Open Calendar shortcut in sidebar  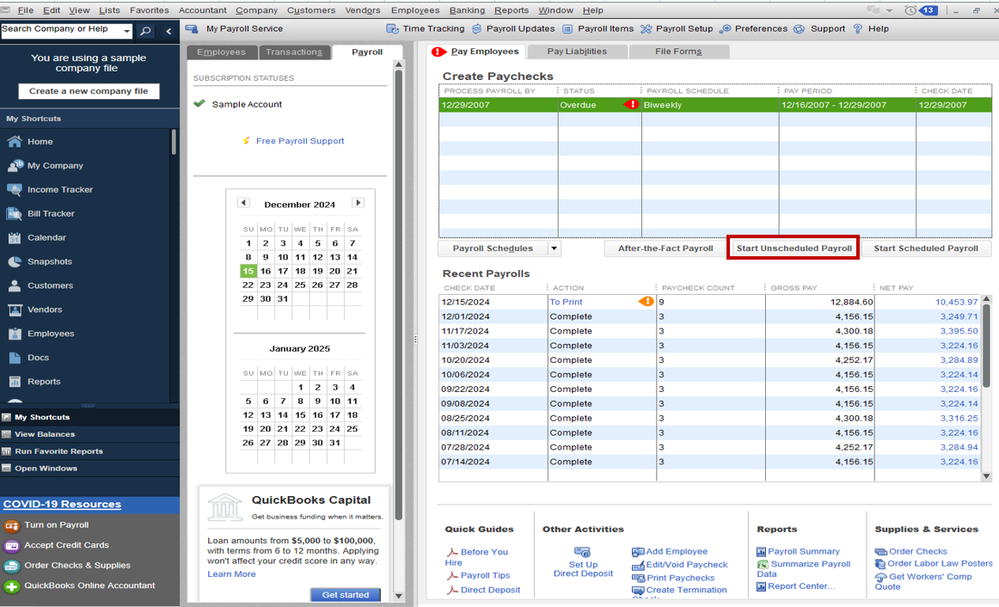[x=46, y=238]
